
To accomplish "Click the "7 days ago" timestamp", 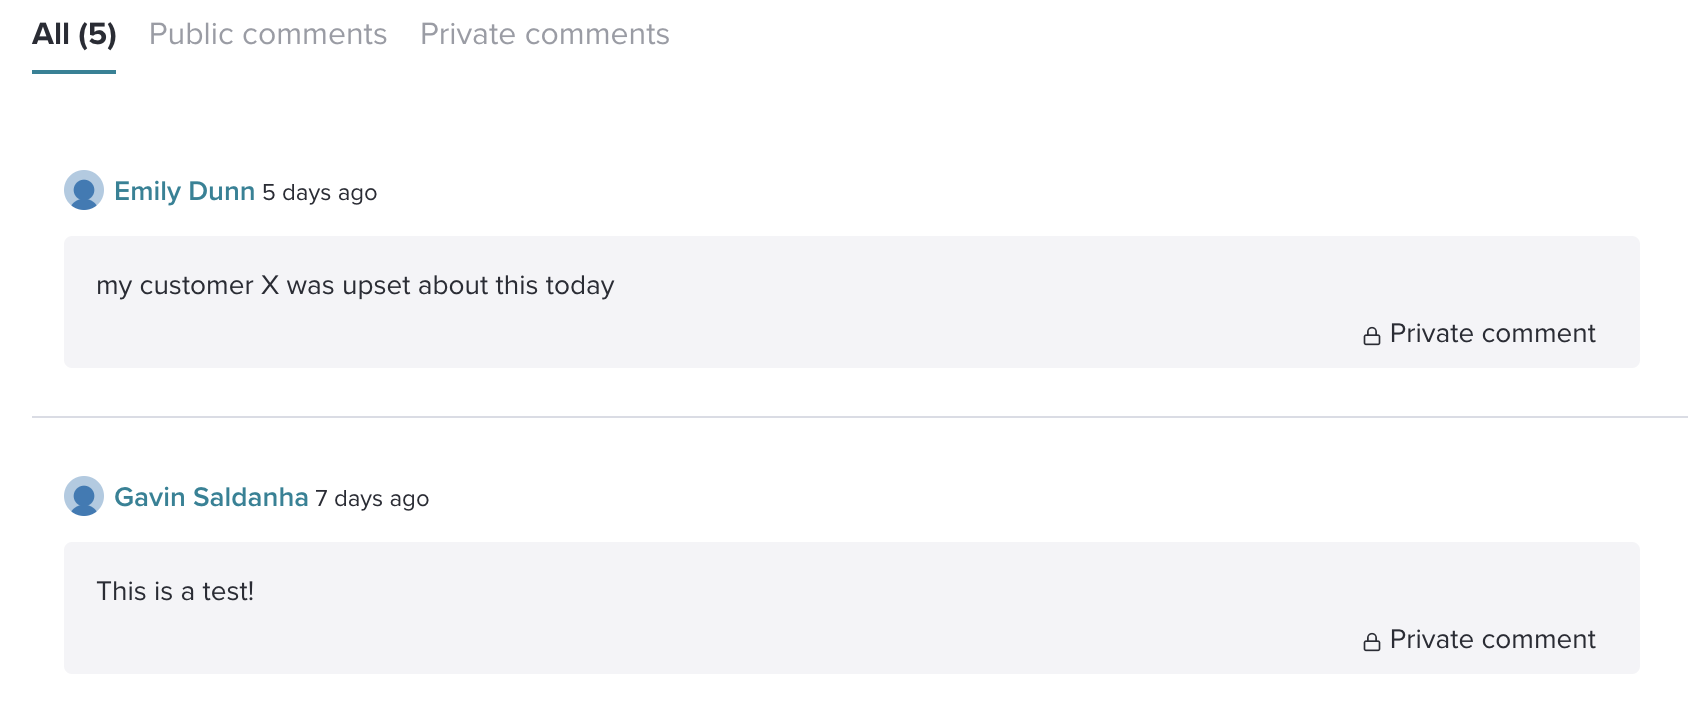I will pos(372,498).
